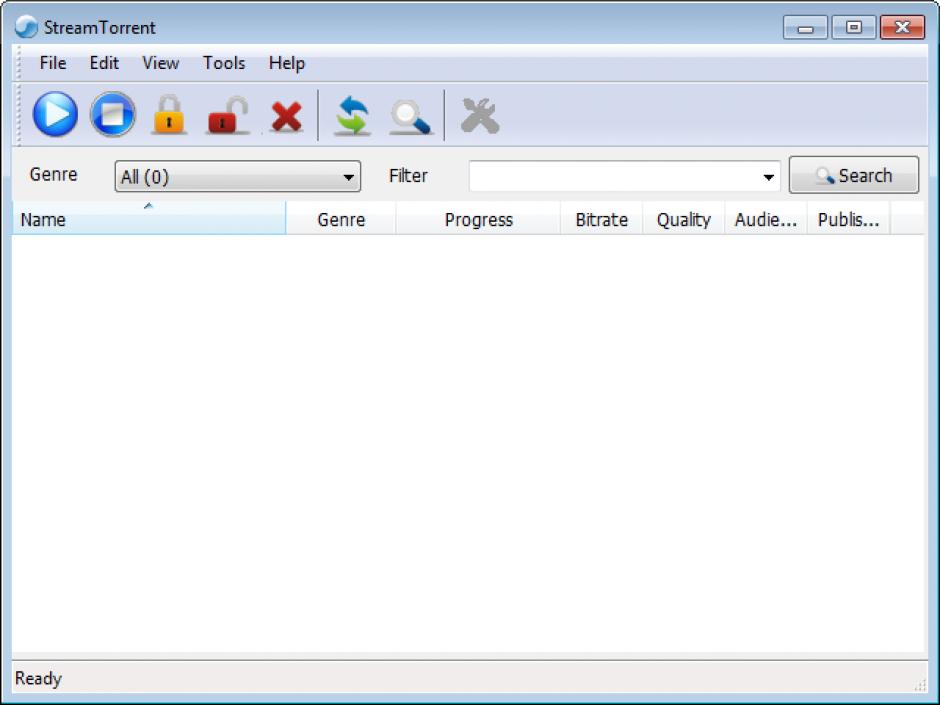Click the yellow closed padlock icon
The image size is (940, 705).
169,114
